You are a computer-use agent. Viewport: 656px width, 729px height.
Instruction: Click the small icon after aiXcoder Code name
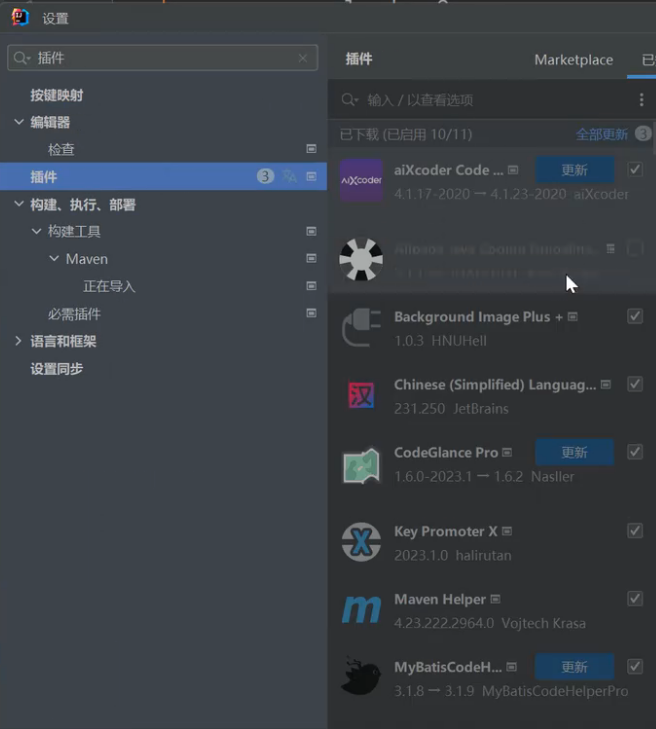click(513, 170)
